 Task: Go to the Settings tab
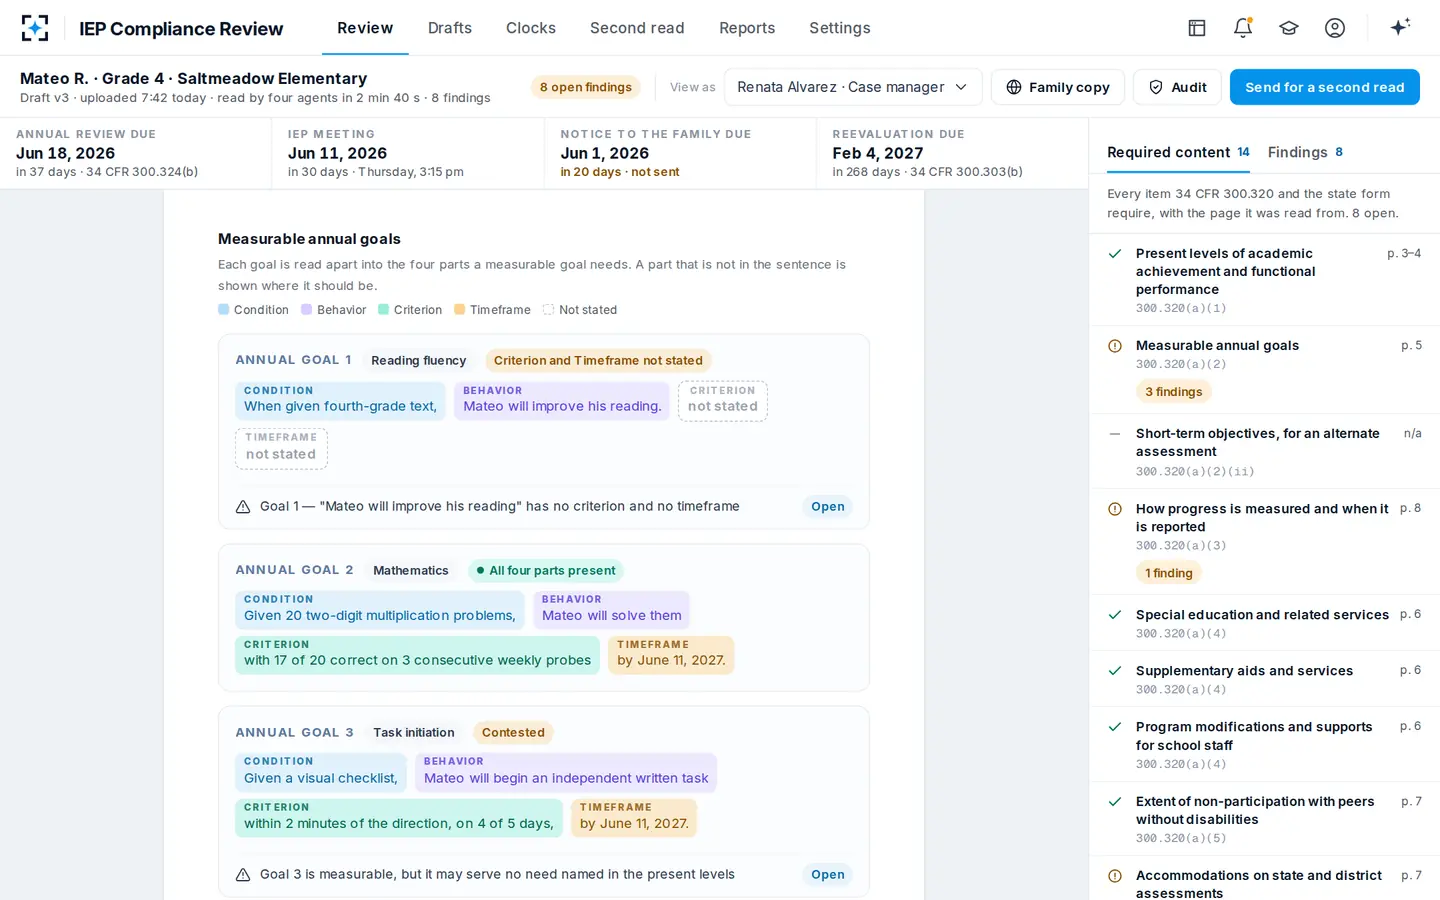(x=840, y=28)
